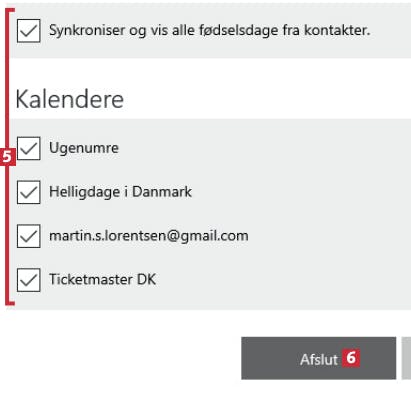Click the Kalendere section heading

[70, 99]
